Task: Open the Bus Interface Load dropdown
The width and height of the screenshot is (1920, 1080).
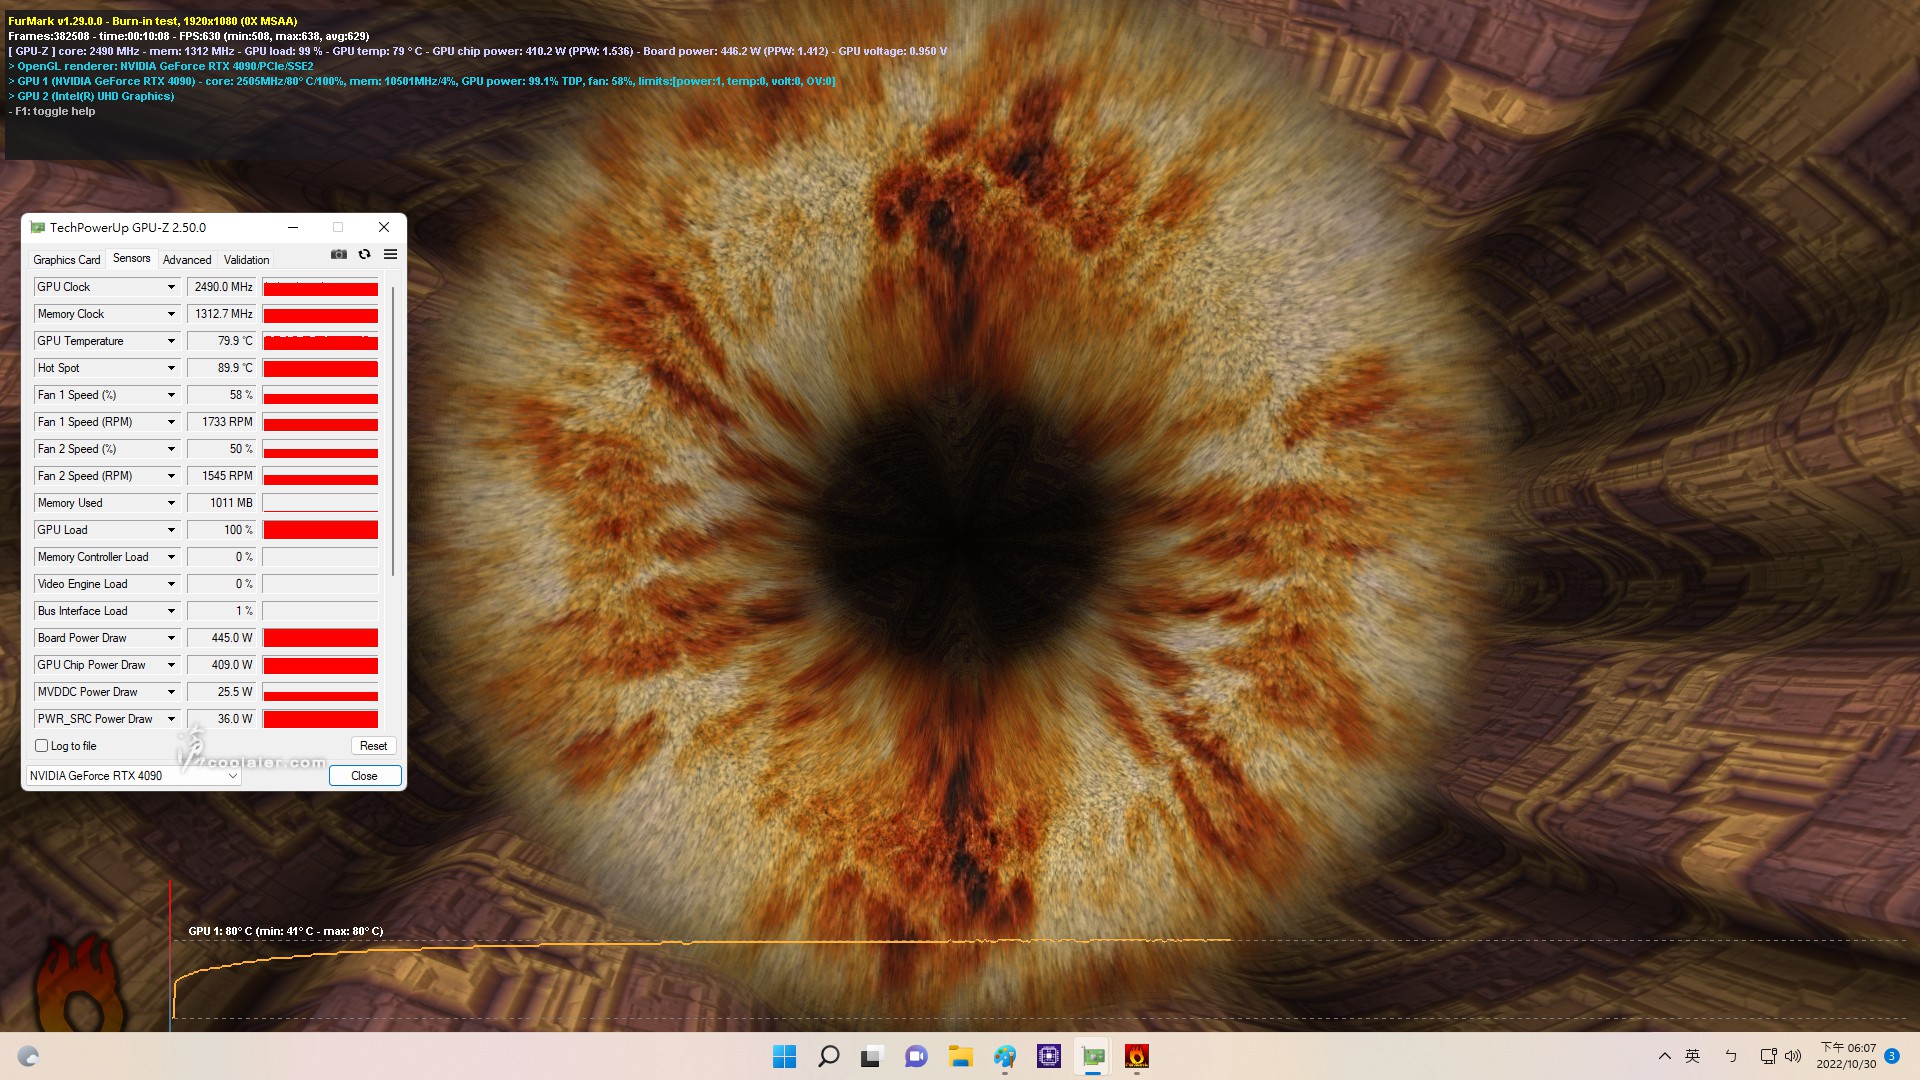Action: 171,611
